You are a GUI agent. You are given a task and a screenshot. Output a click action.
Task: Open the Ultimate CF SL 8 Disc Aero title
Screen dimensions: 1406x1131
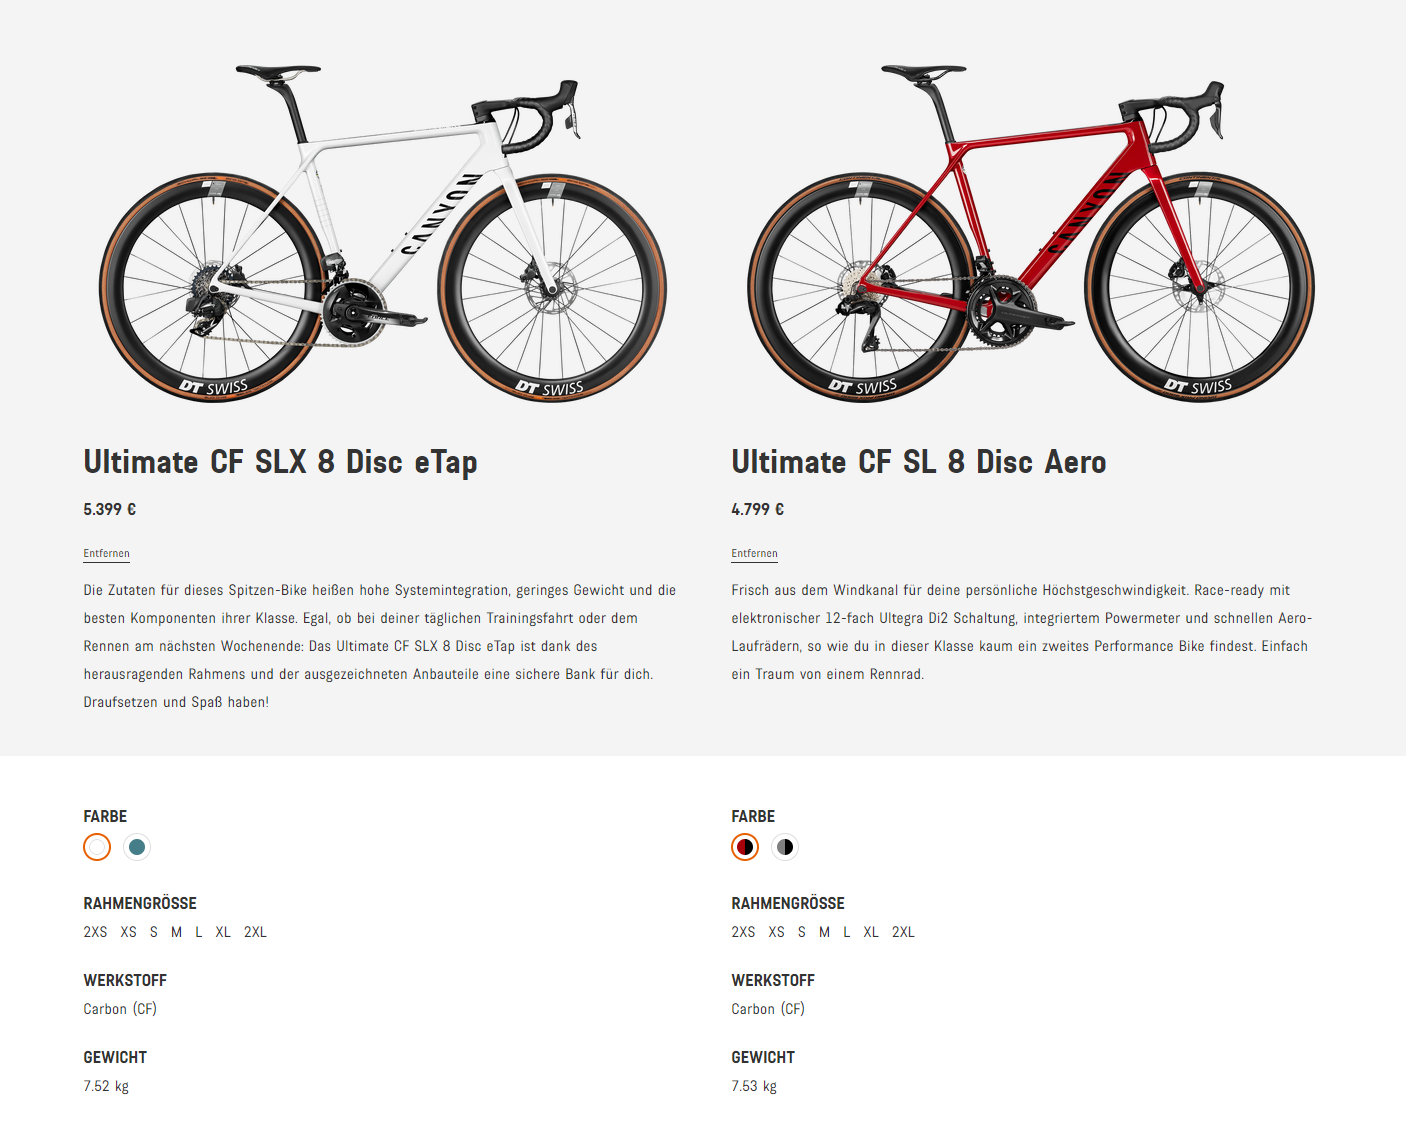[918, 462]
